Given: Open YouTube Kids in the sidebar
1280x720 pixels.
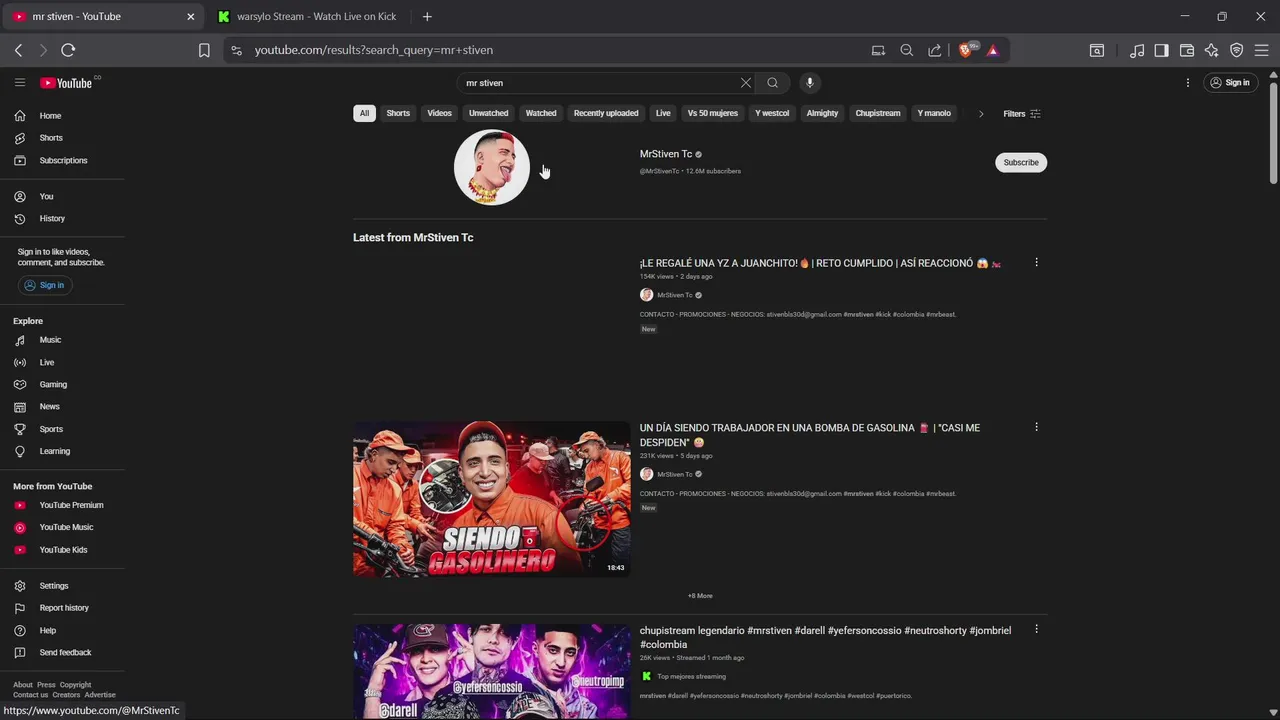Looking at the screenshot, I should [62, 550].
